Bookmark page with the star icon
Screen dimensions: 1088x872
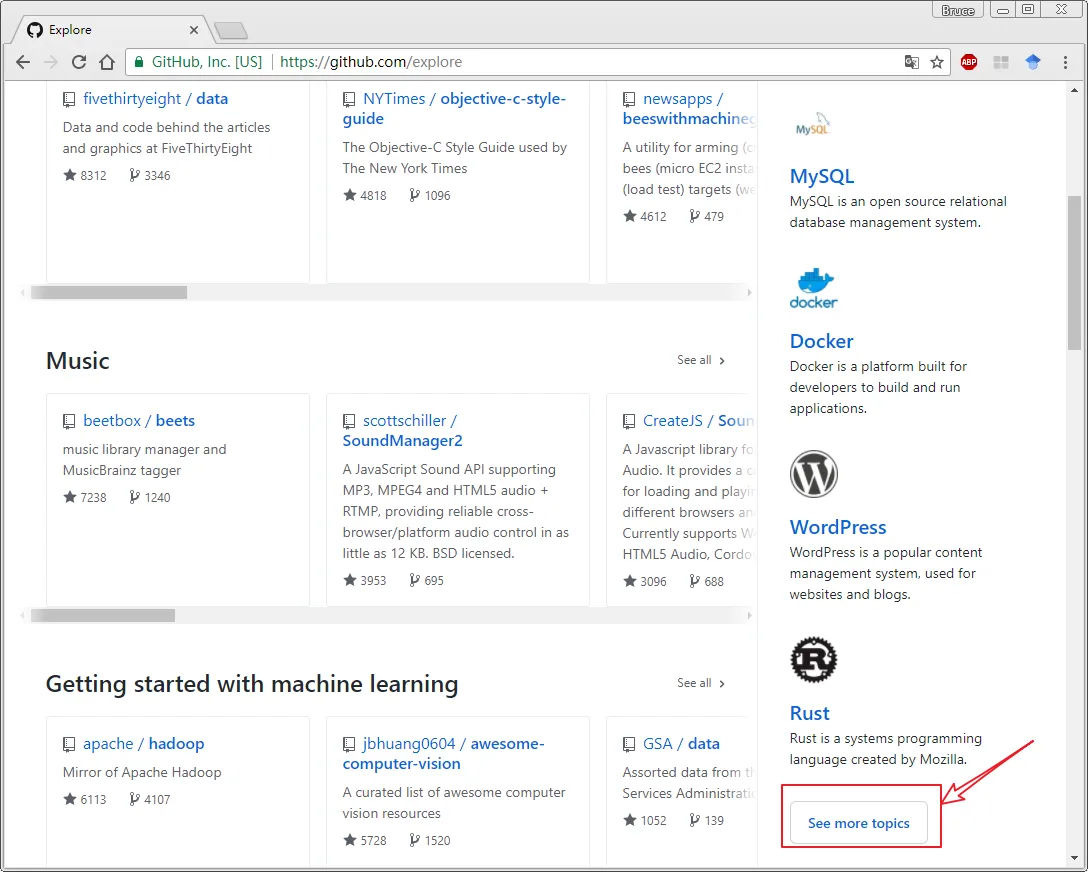pos(937,62)
